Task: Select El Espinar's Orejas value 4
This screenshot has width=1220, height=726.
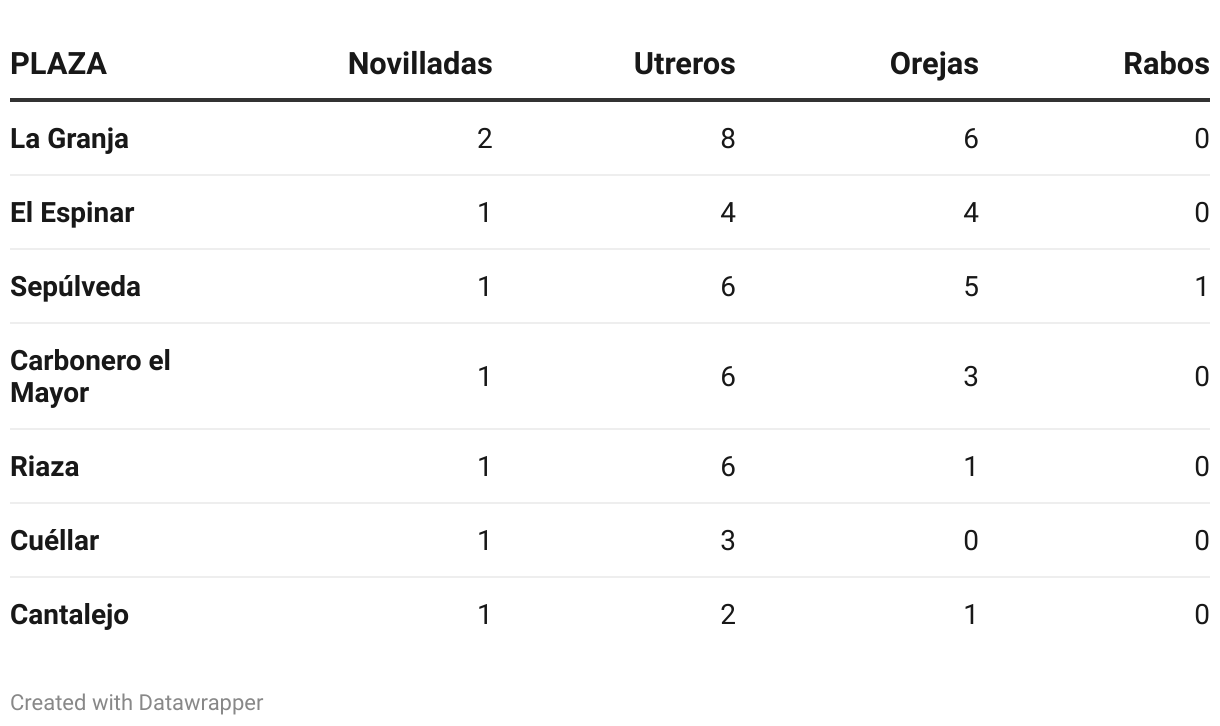Action: pyautogui.click(x=970, y=212)
